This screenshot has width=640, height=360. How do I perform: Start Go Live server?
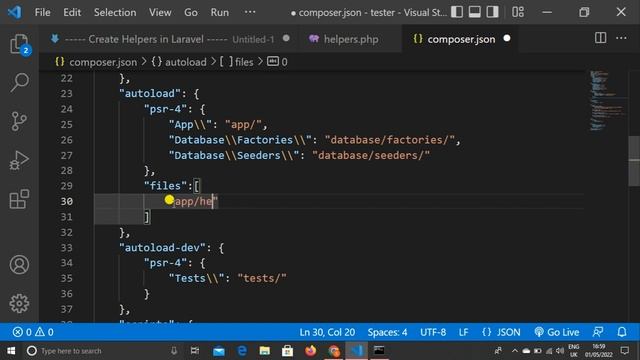point(557,332)
